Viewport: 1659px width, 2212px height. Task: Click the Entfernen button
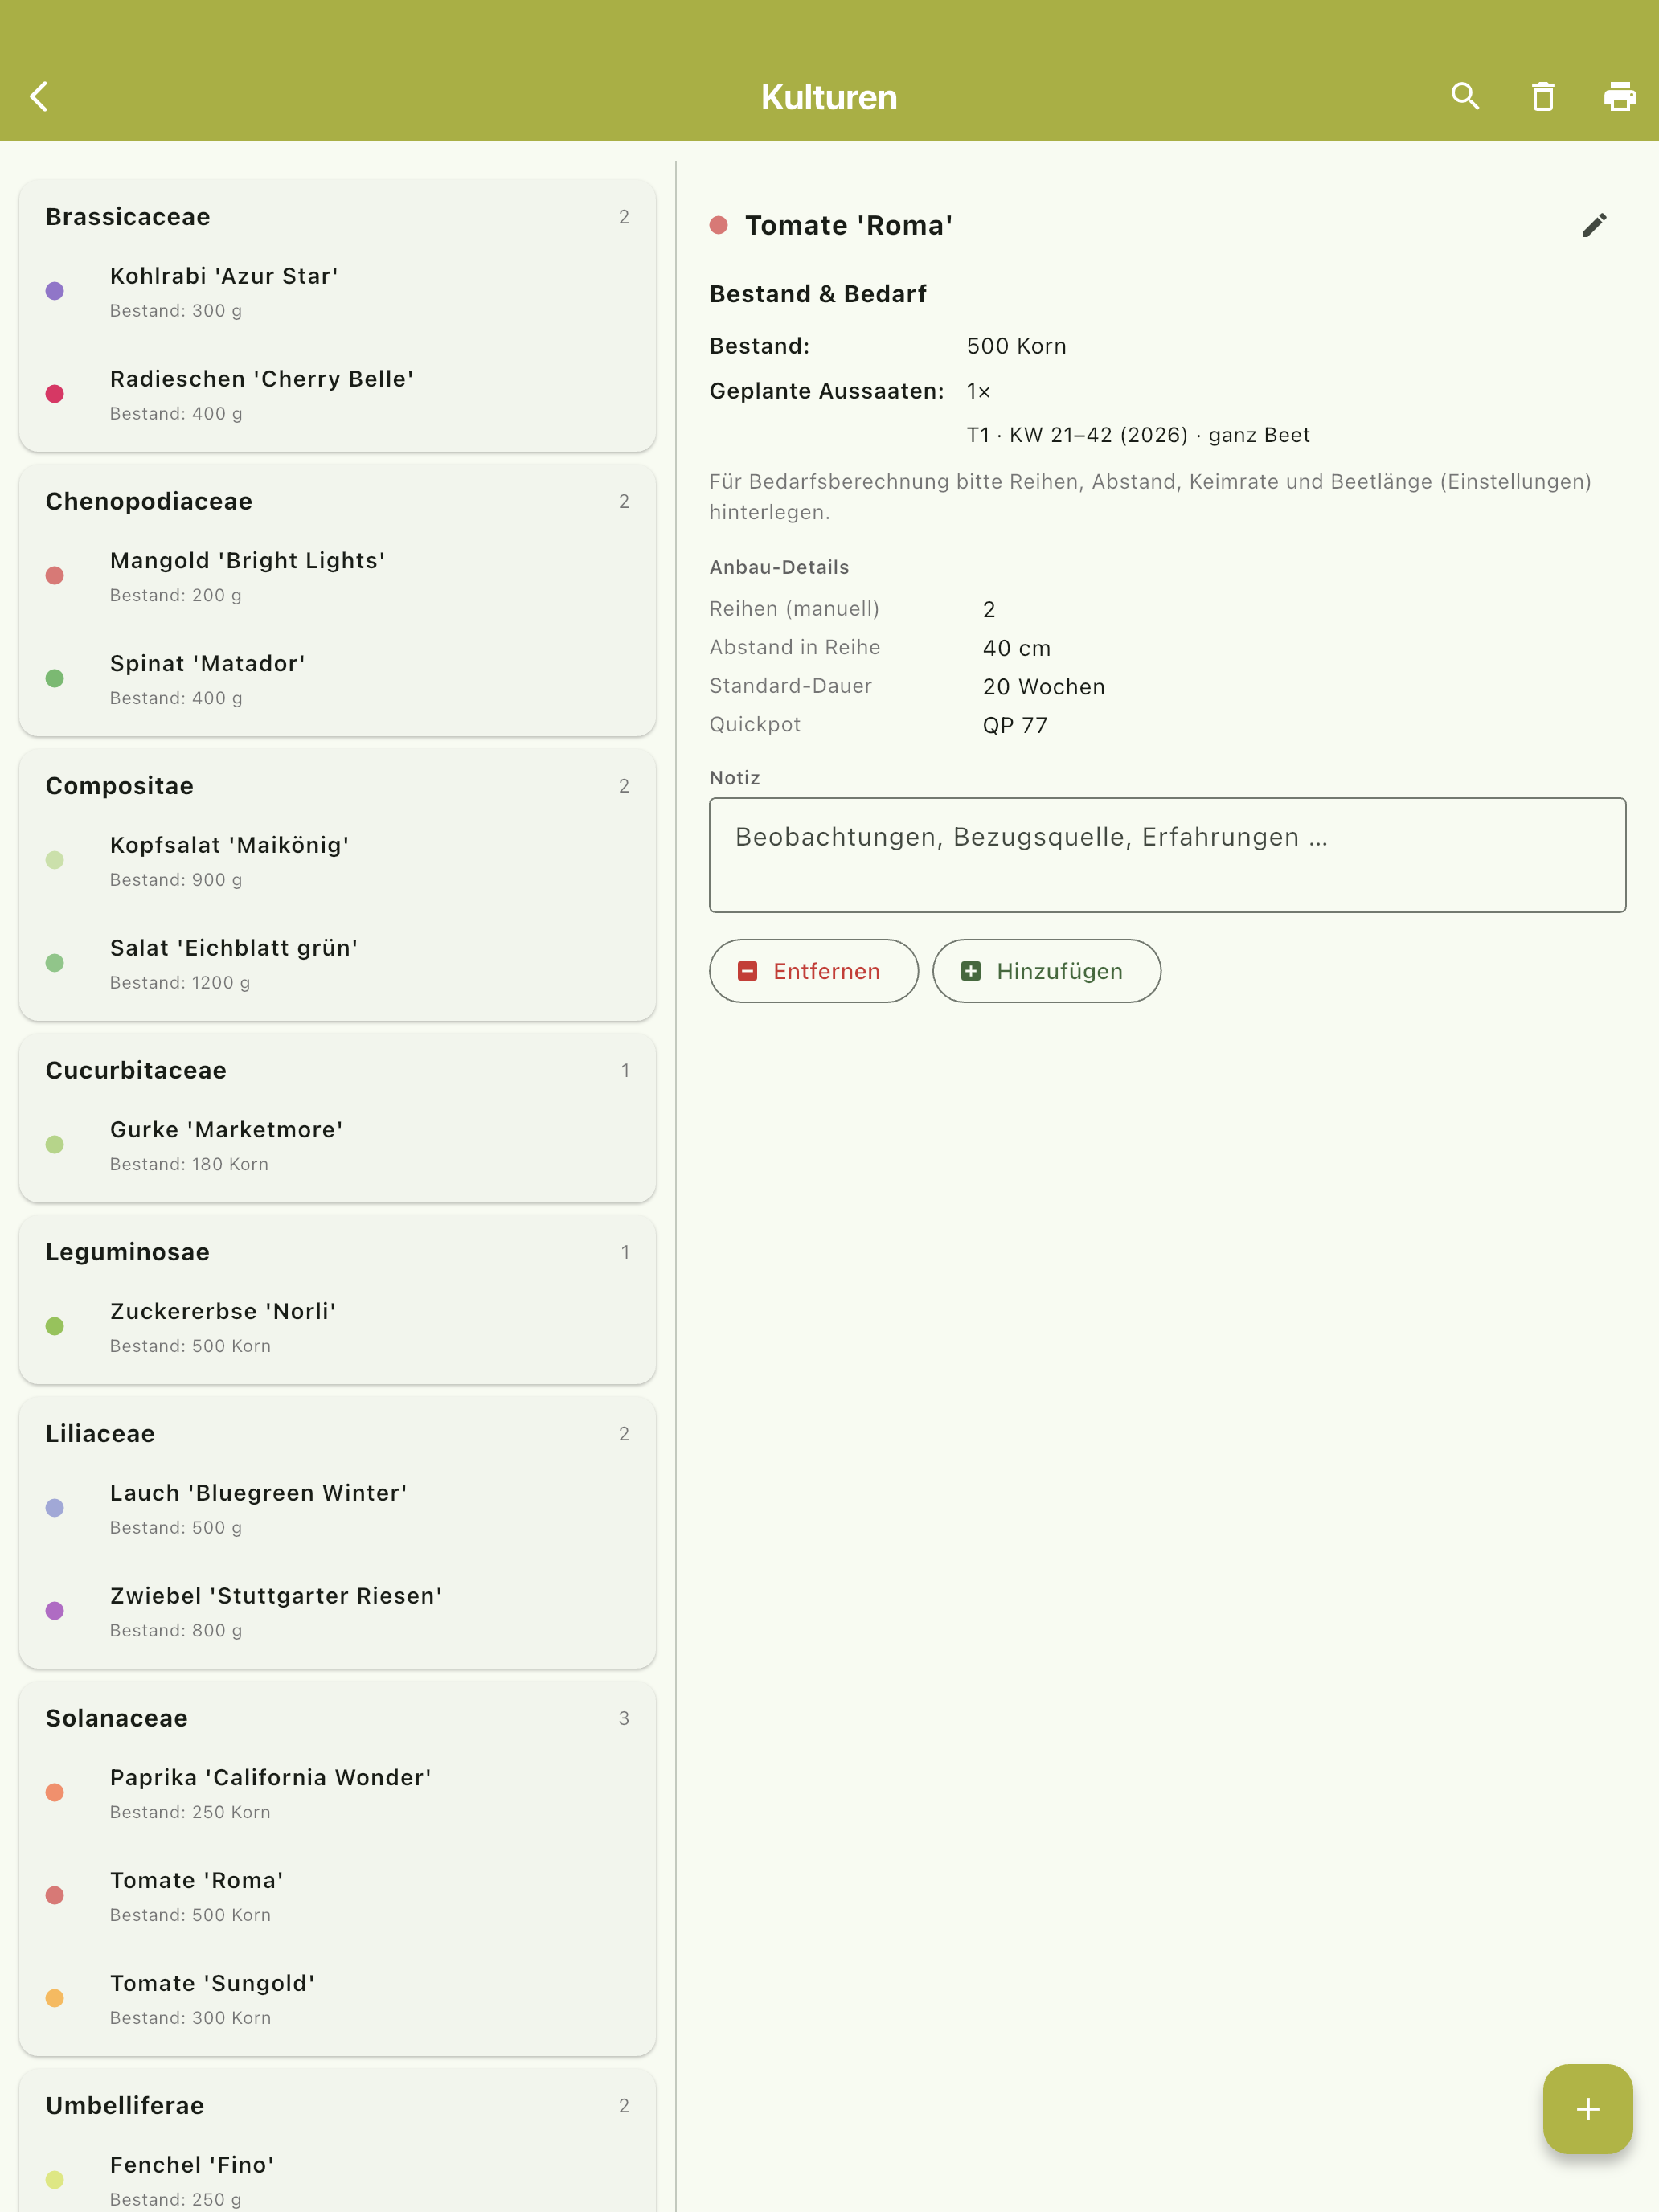pyautogui.click(x=814, y=971)
